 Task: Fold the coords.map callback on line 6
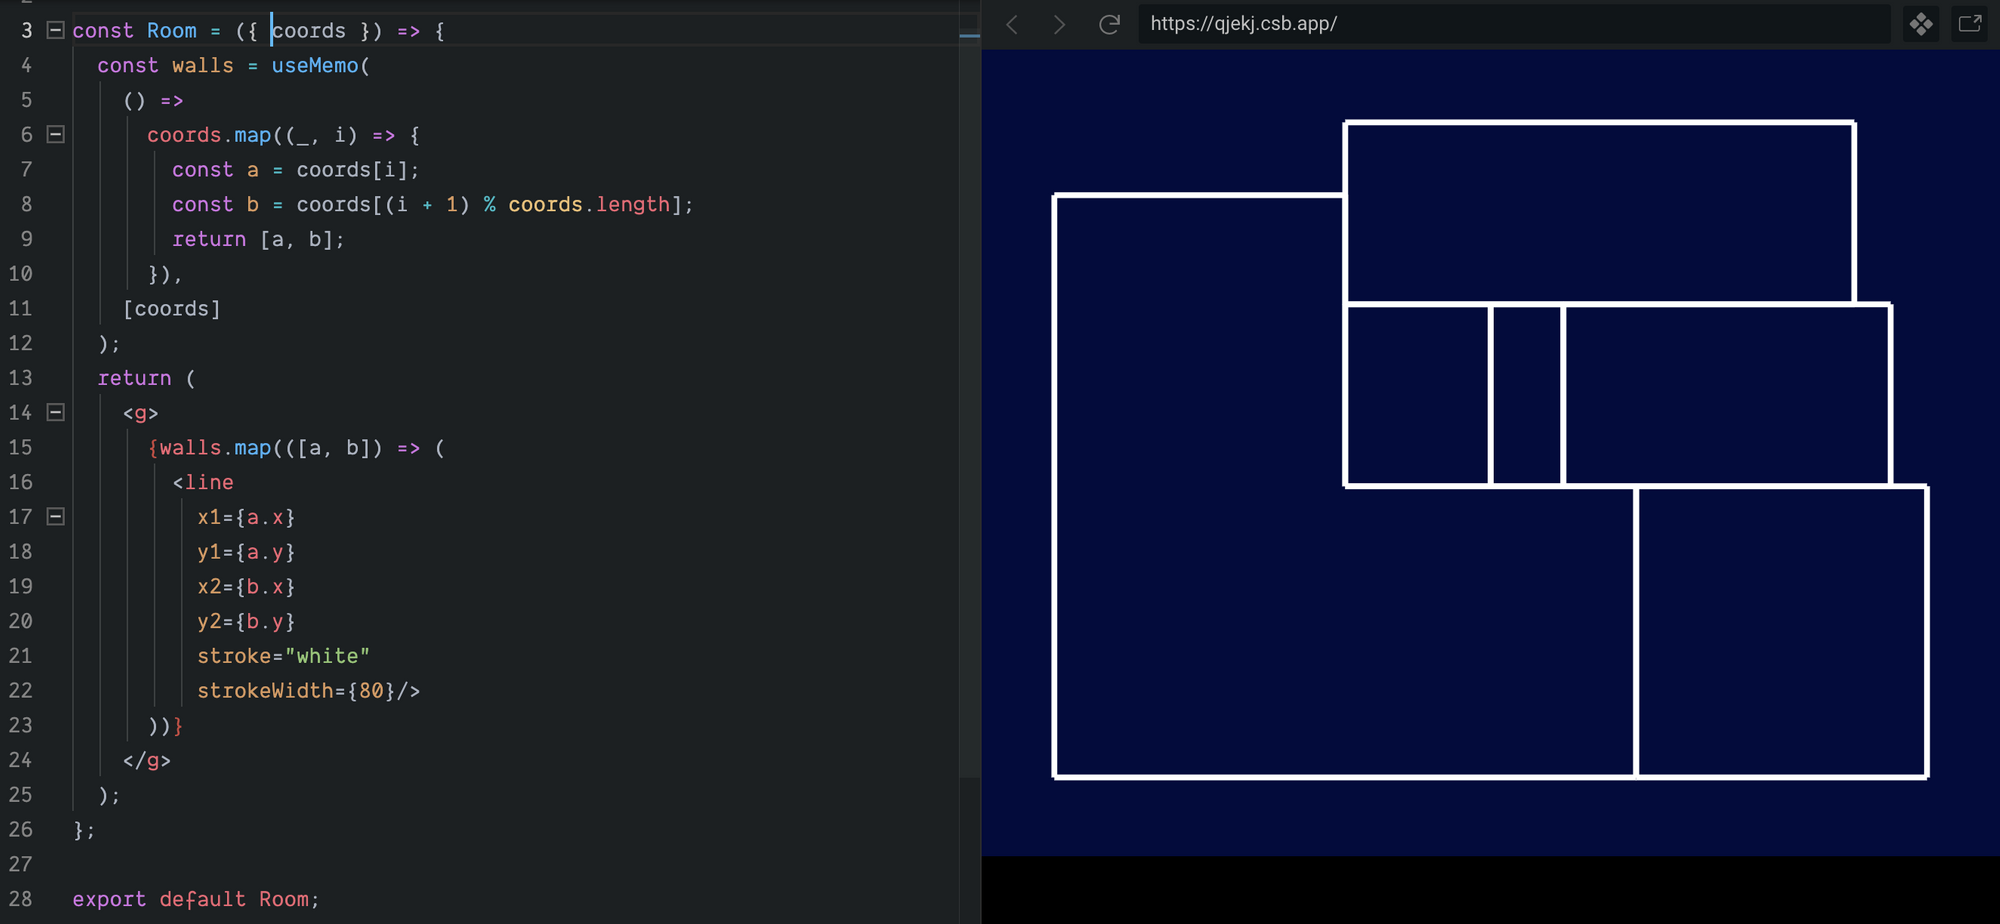[56, 135]
